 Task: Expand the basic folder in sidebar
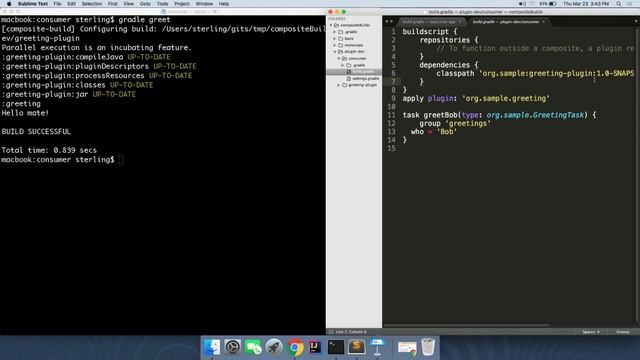pos(335,38)
